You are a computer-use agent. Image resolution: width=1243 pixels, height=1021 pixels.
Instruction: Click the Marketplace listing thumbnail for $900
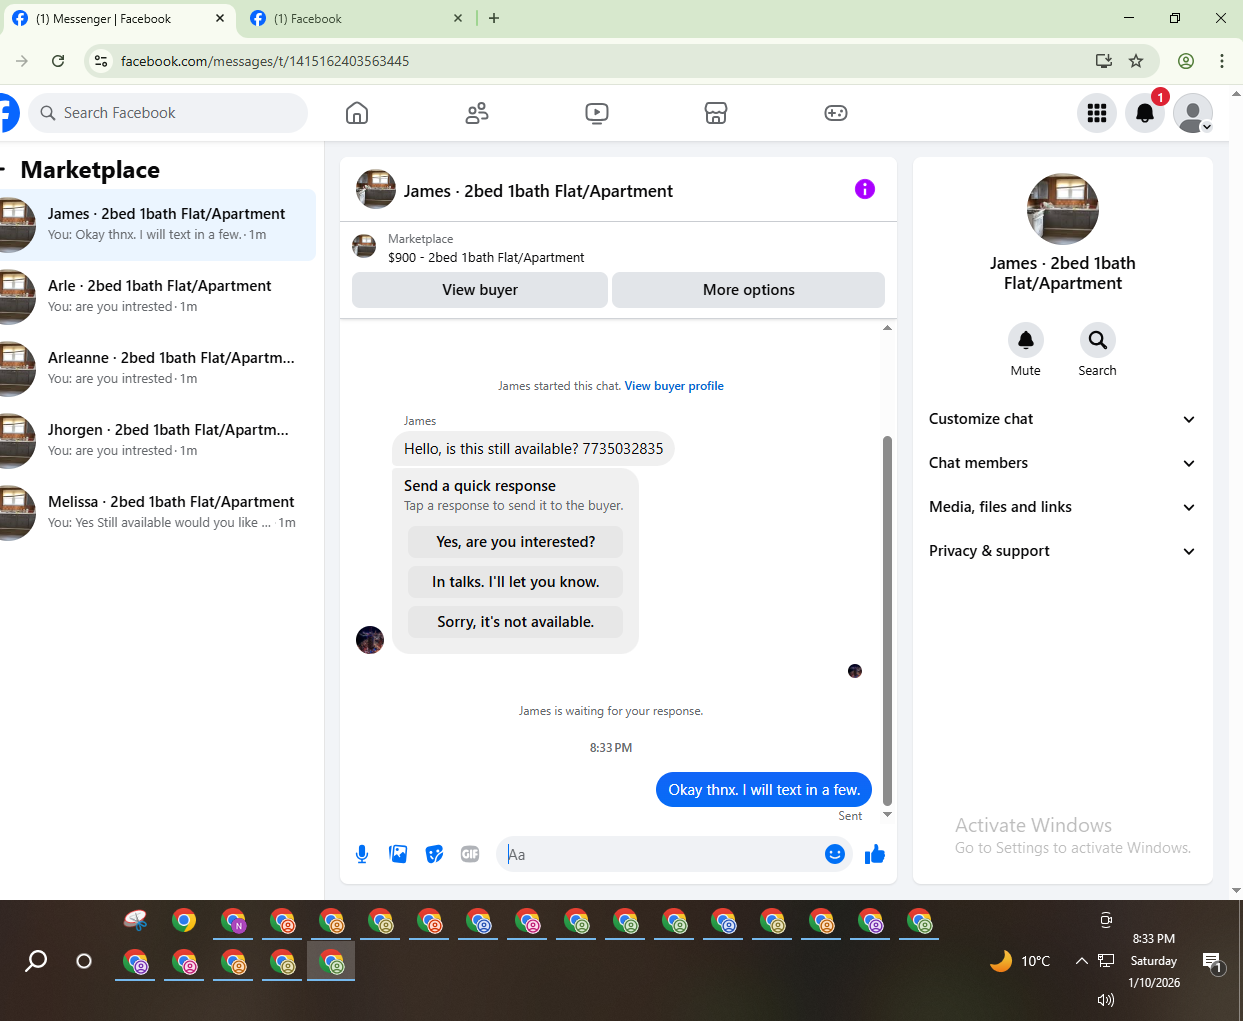364,246
